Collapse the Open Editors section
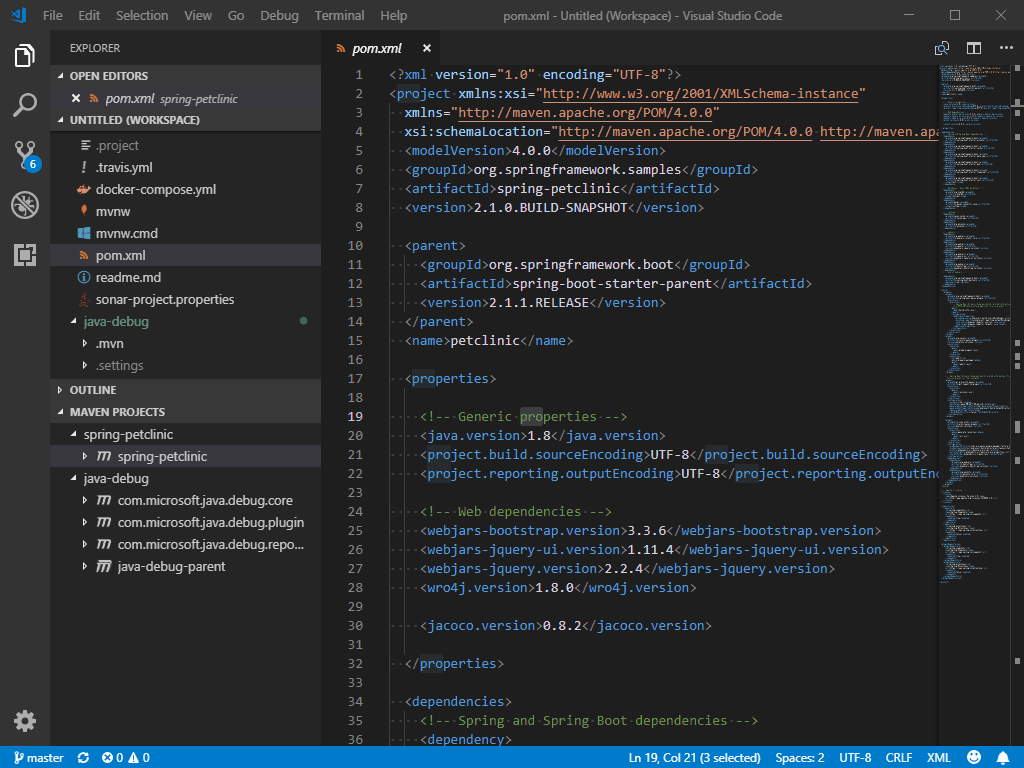Screen dimensions: 1024x768 tap(185, 76)
